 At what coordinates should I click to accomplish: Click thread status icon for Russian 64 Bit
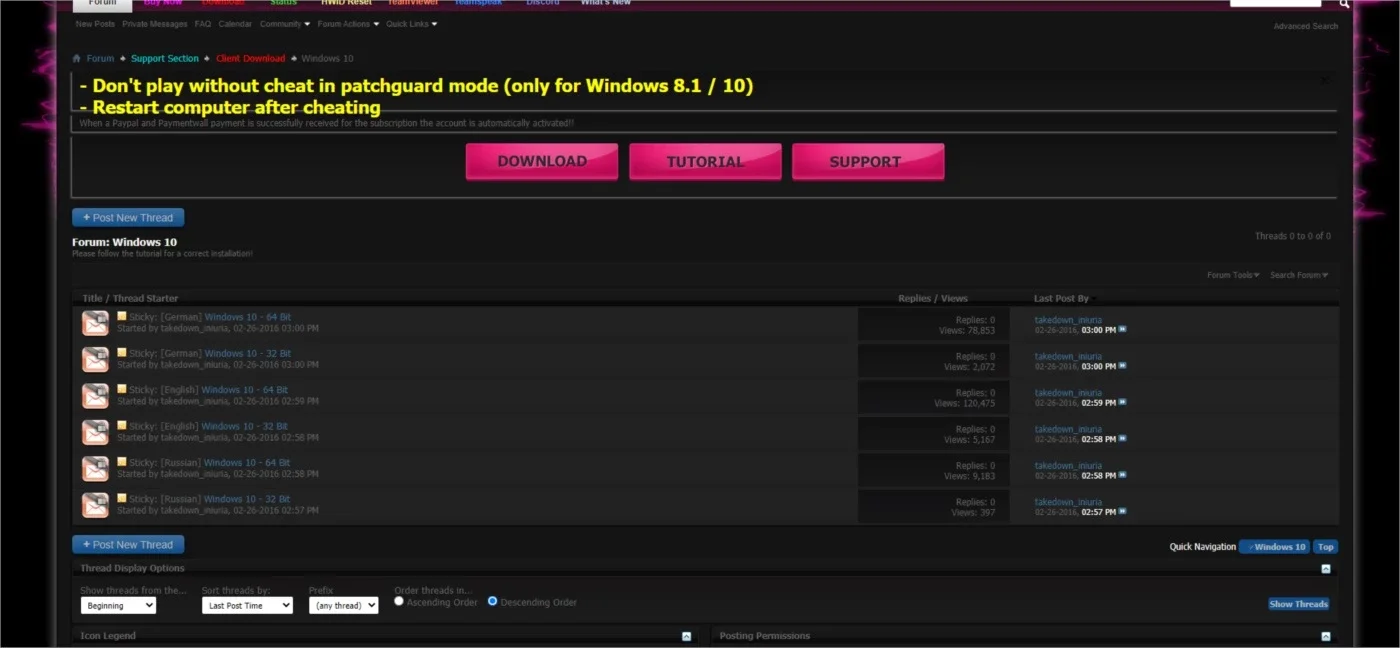pos(95,468)
